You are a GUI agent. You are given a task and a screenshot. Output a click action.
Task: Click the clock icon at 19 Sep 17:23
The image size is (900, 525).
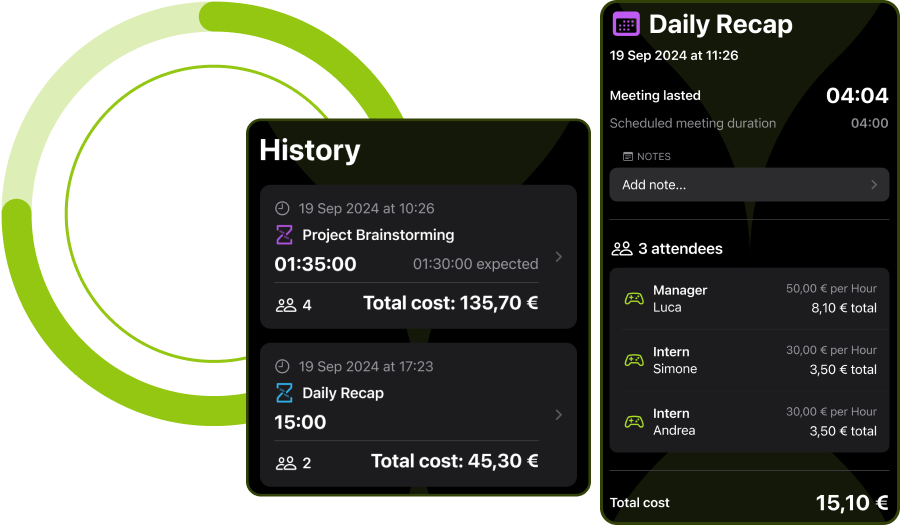click(282, 366)
